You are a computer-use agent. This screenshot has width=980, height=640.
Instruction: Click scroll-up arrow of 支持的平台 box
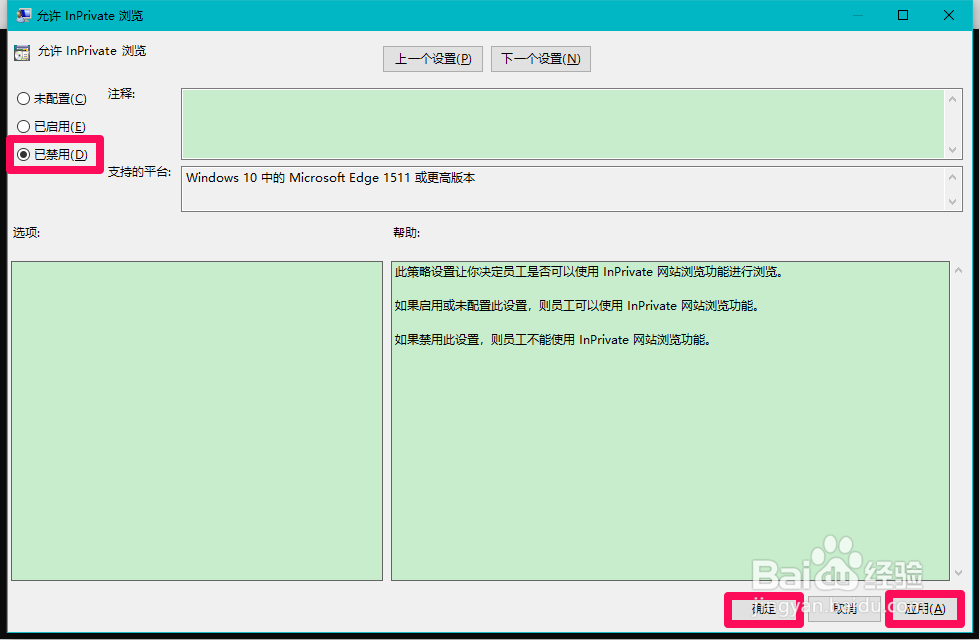[952, 178]
